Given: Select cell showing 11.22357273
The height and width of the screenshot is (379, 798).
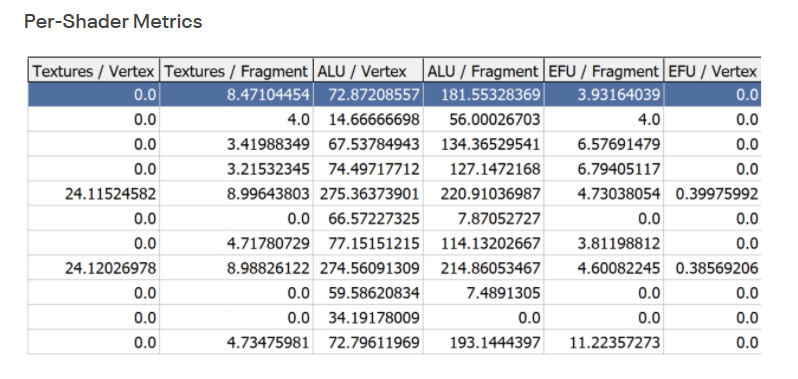Looking at the screenshot, I should click(x=604, y=342).
